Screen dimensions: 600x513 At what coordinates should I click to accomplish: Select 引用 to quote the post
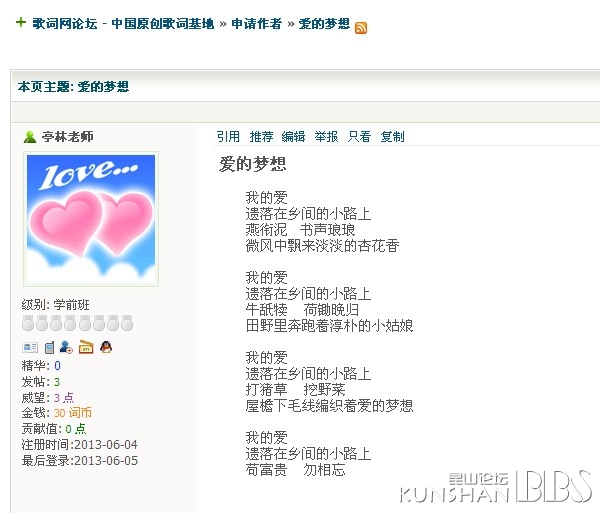pos(228,136)
